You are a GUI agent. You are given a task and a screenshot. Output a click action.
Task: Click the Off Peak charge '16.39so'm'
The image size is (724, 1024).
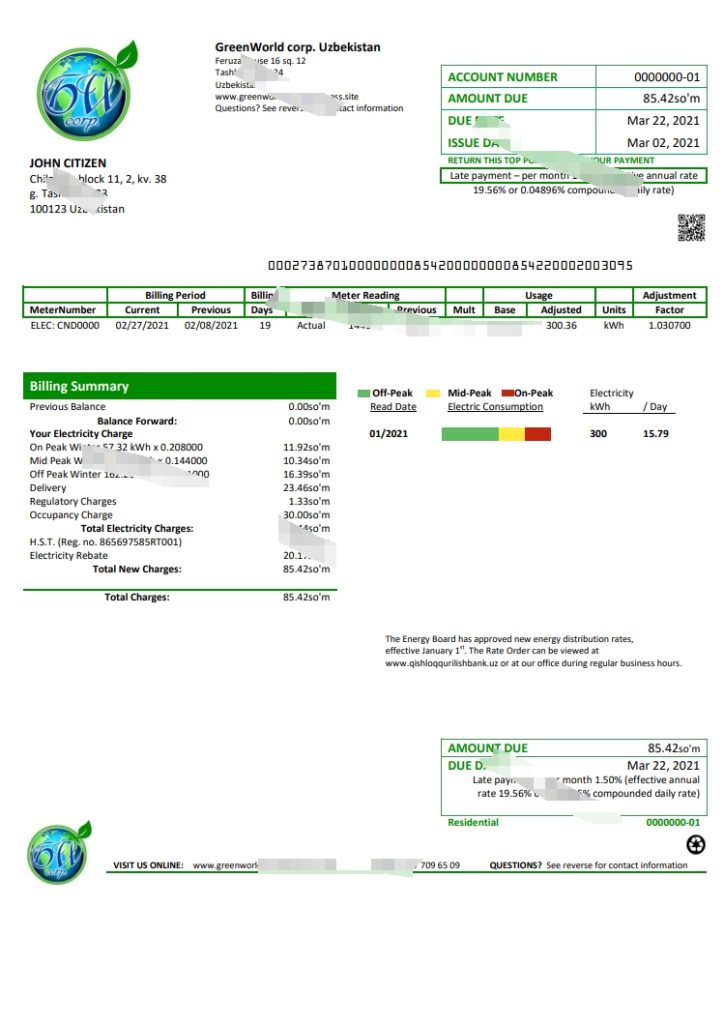[307, 475]
